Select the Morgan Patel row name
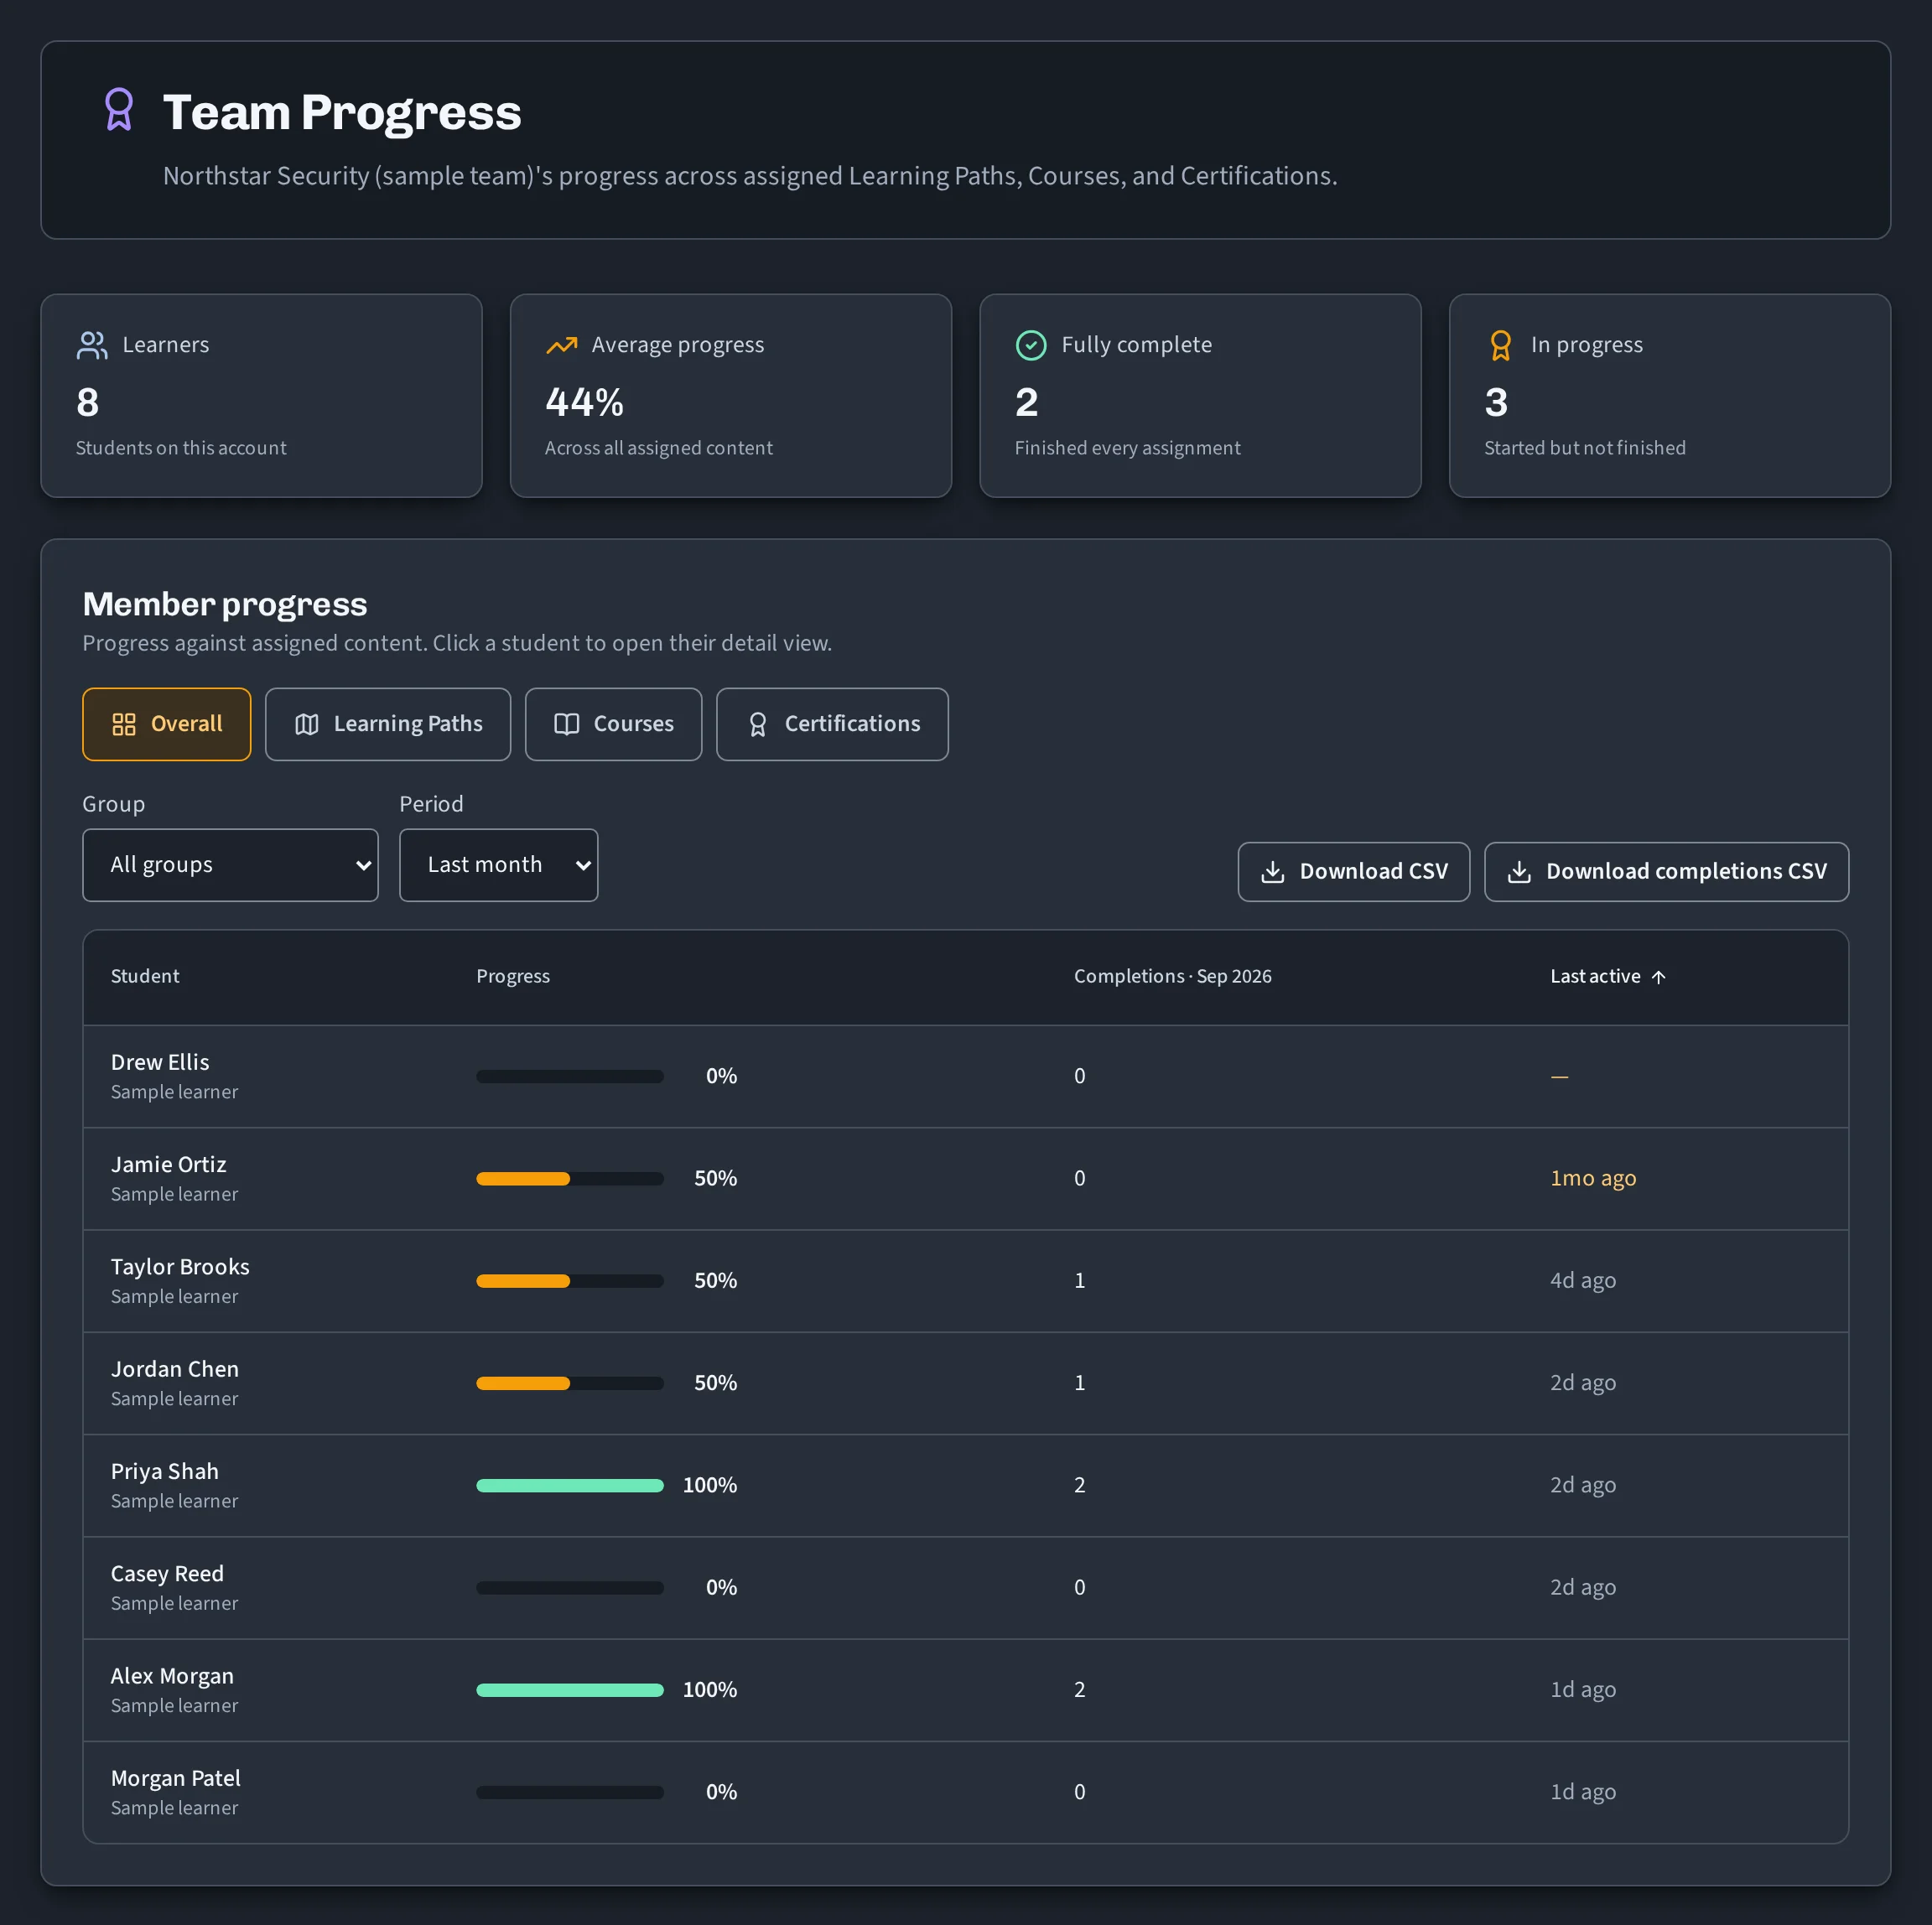 176,1778
